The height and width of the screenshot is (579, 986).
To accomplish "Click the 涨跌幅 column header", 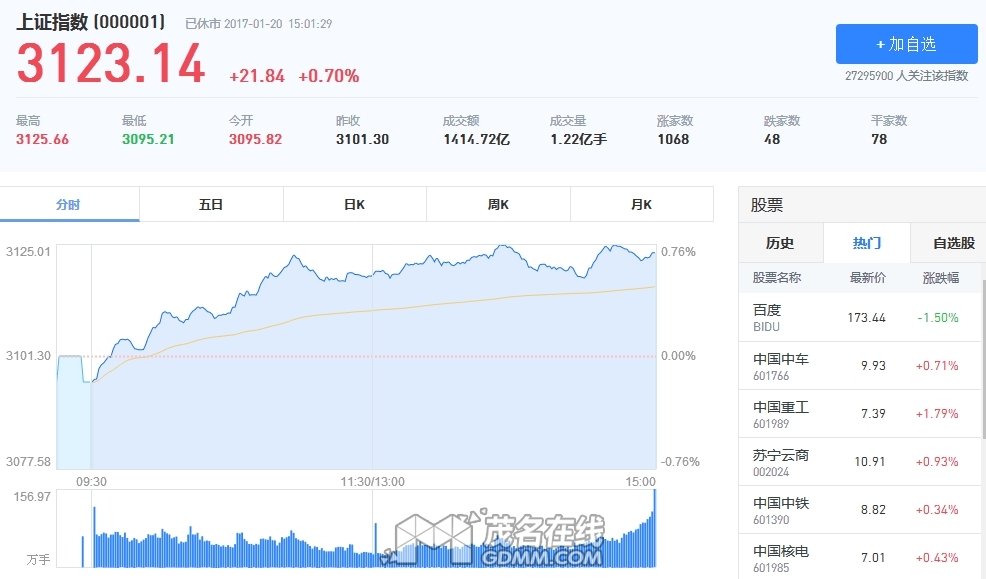I will [x=940, y=278].
